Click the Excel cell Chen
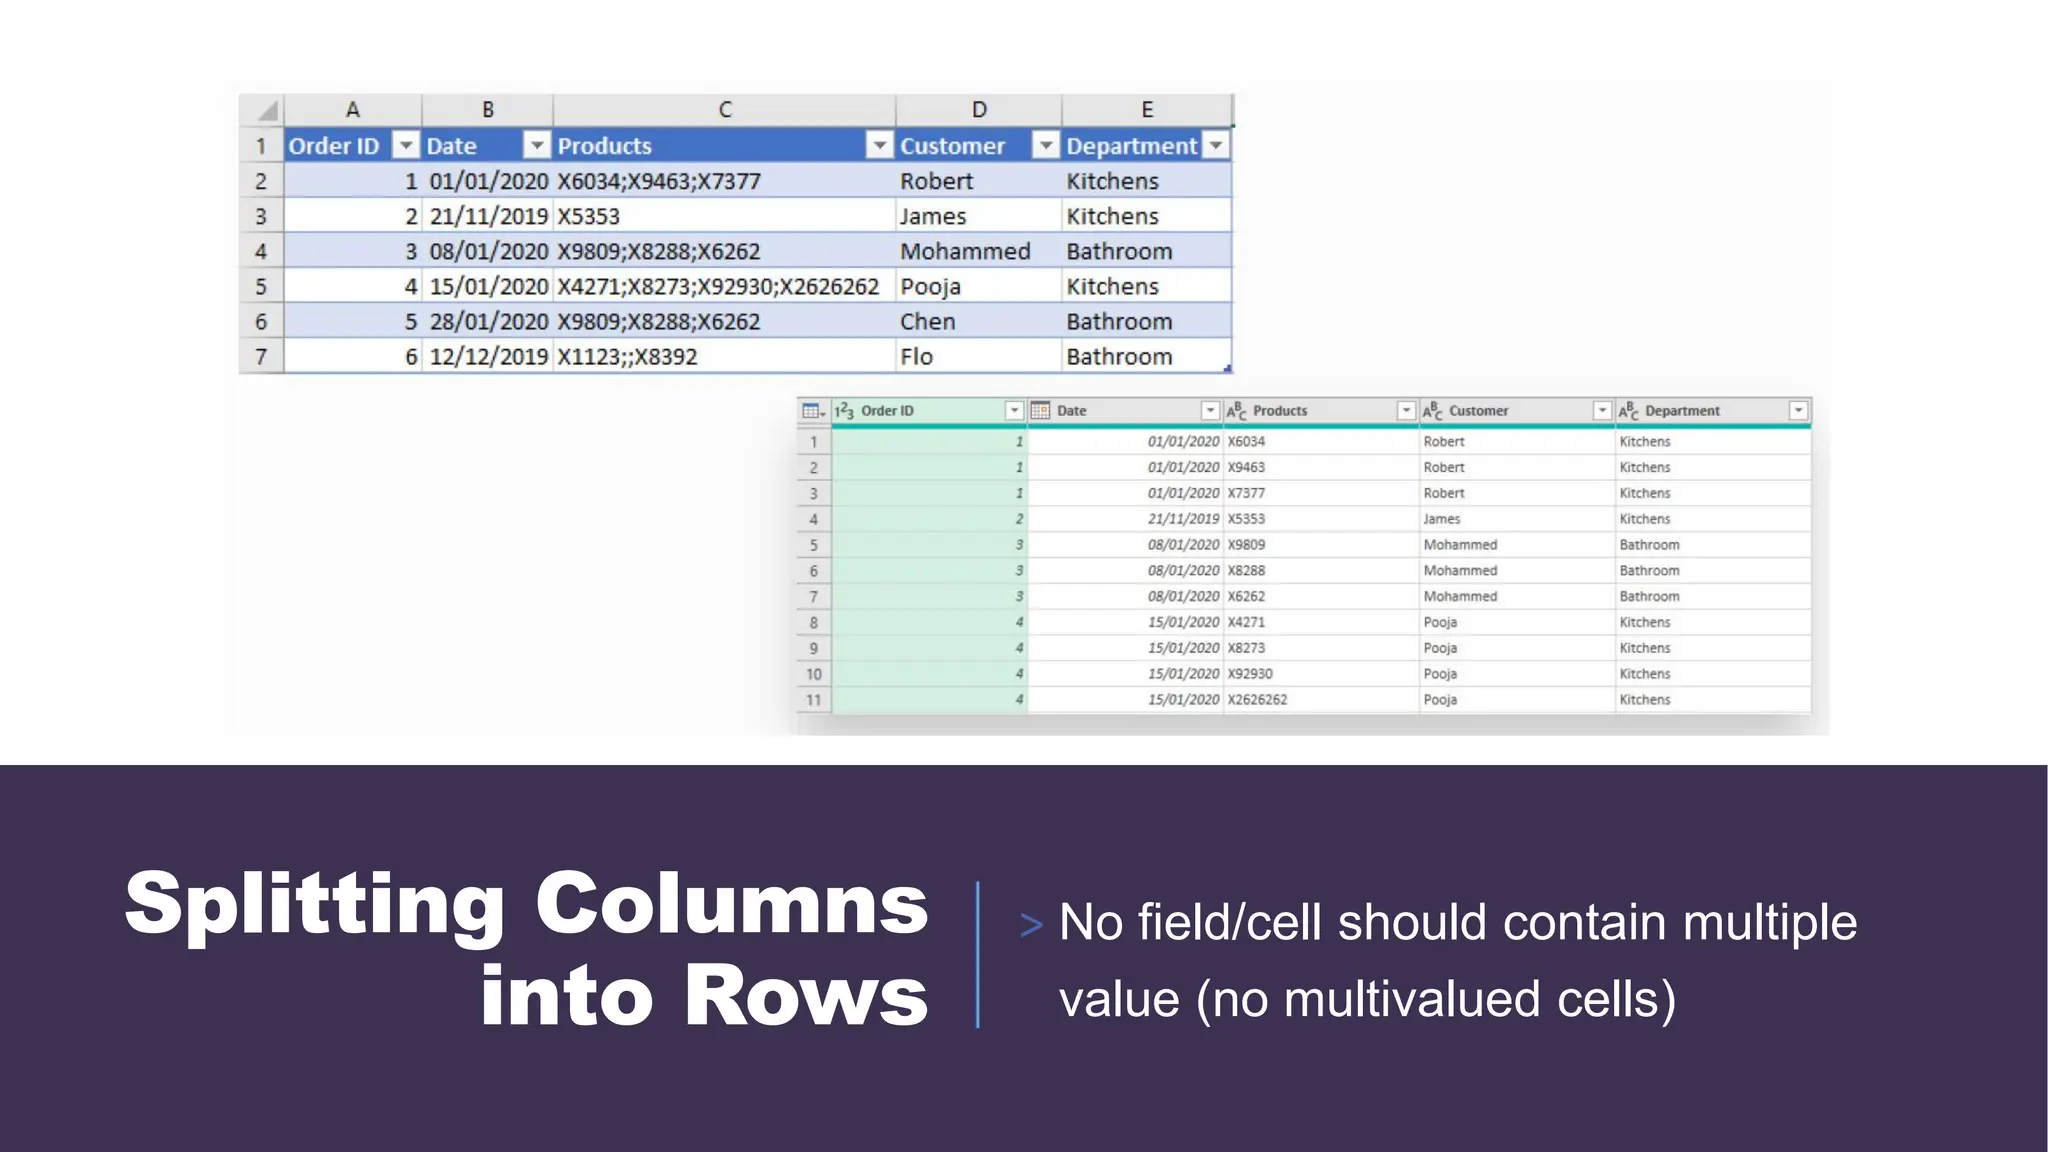The image size is (2048, 1152). (x=979, y=321)
